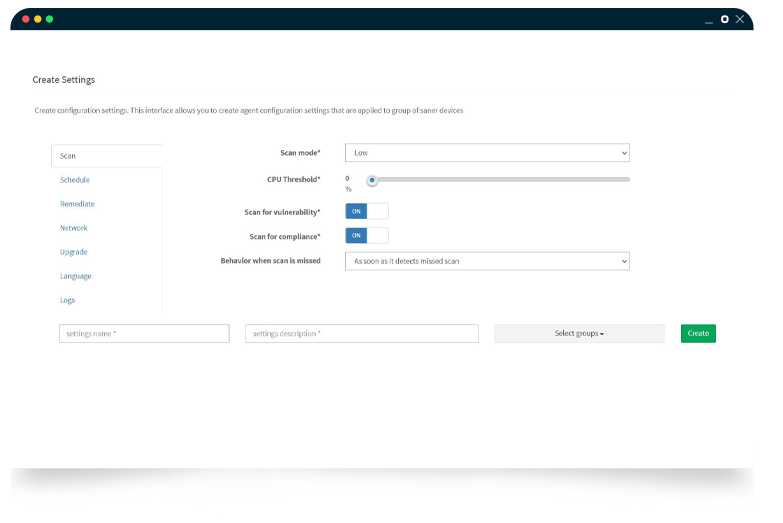Open the Remediate tab
Screen dimensions: 783x523
(77, 204)
